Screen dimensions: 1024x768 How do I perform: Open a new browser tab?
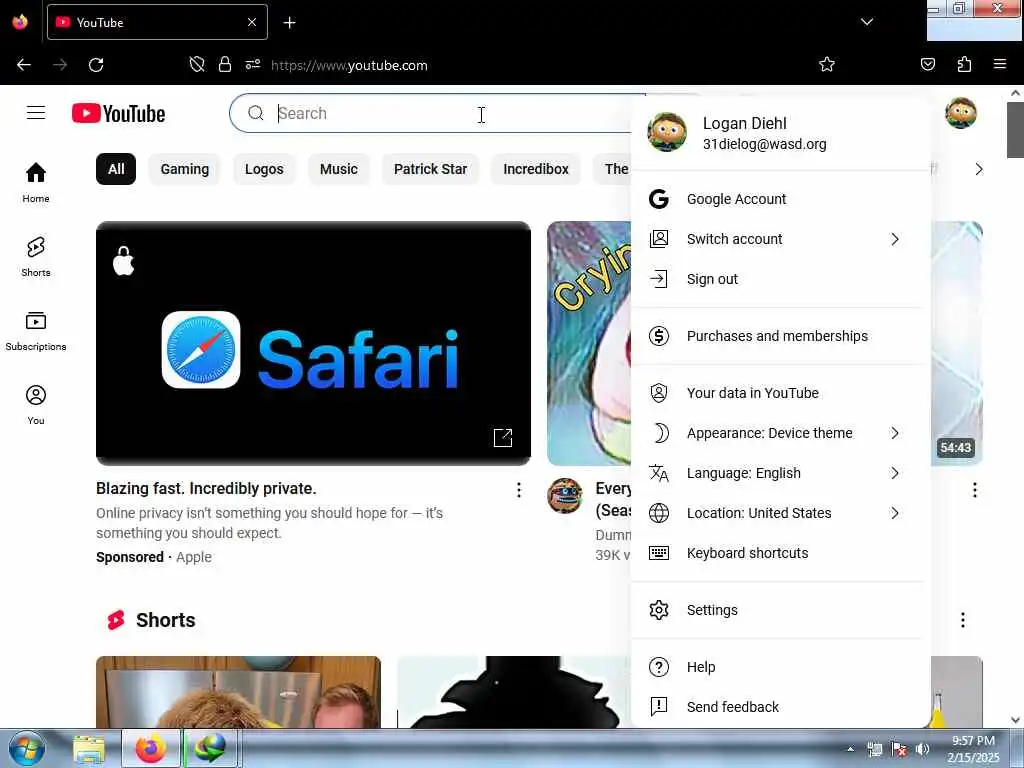tap(289, 23)
